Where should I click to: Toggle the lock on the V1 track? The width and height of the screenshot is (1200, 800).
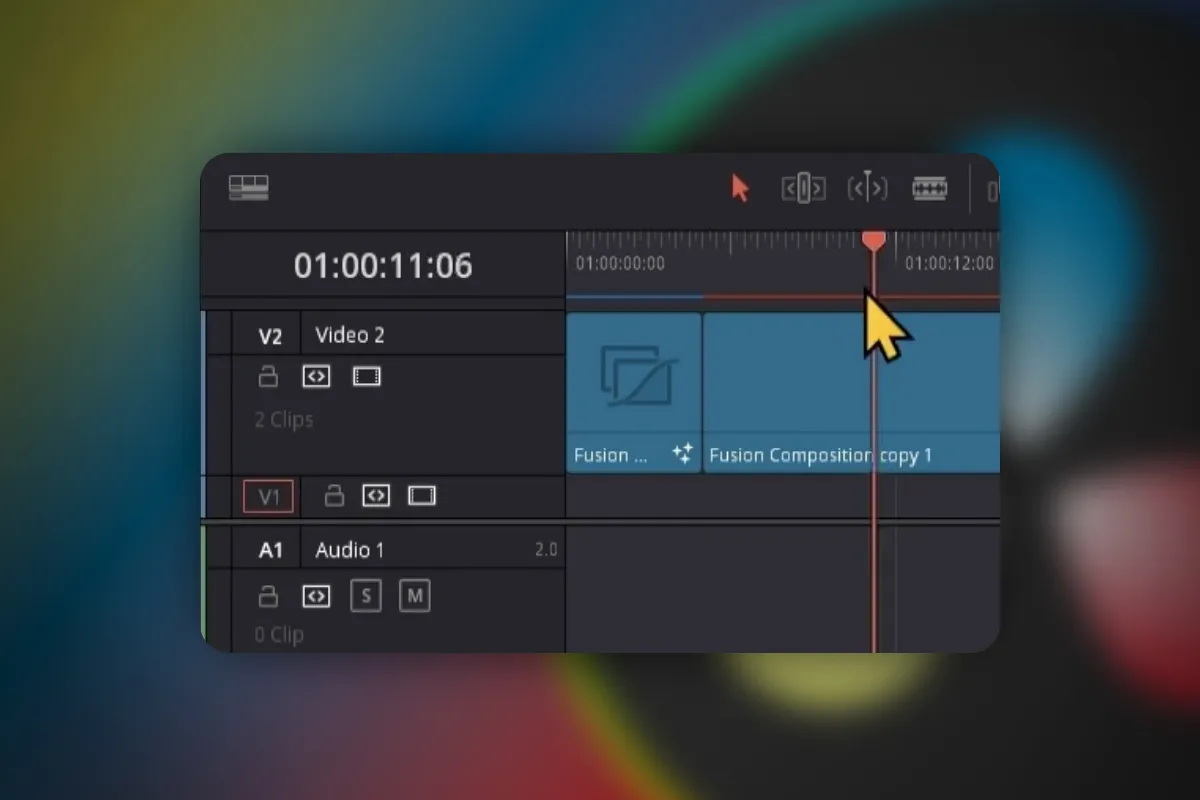pos(335,495)
